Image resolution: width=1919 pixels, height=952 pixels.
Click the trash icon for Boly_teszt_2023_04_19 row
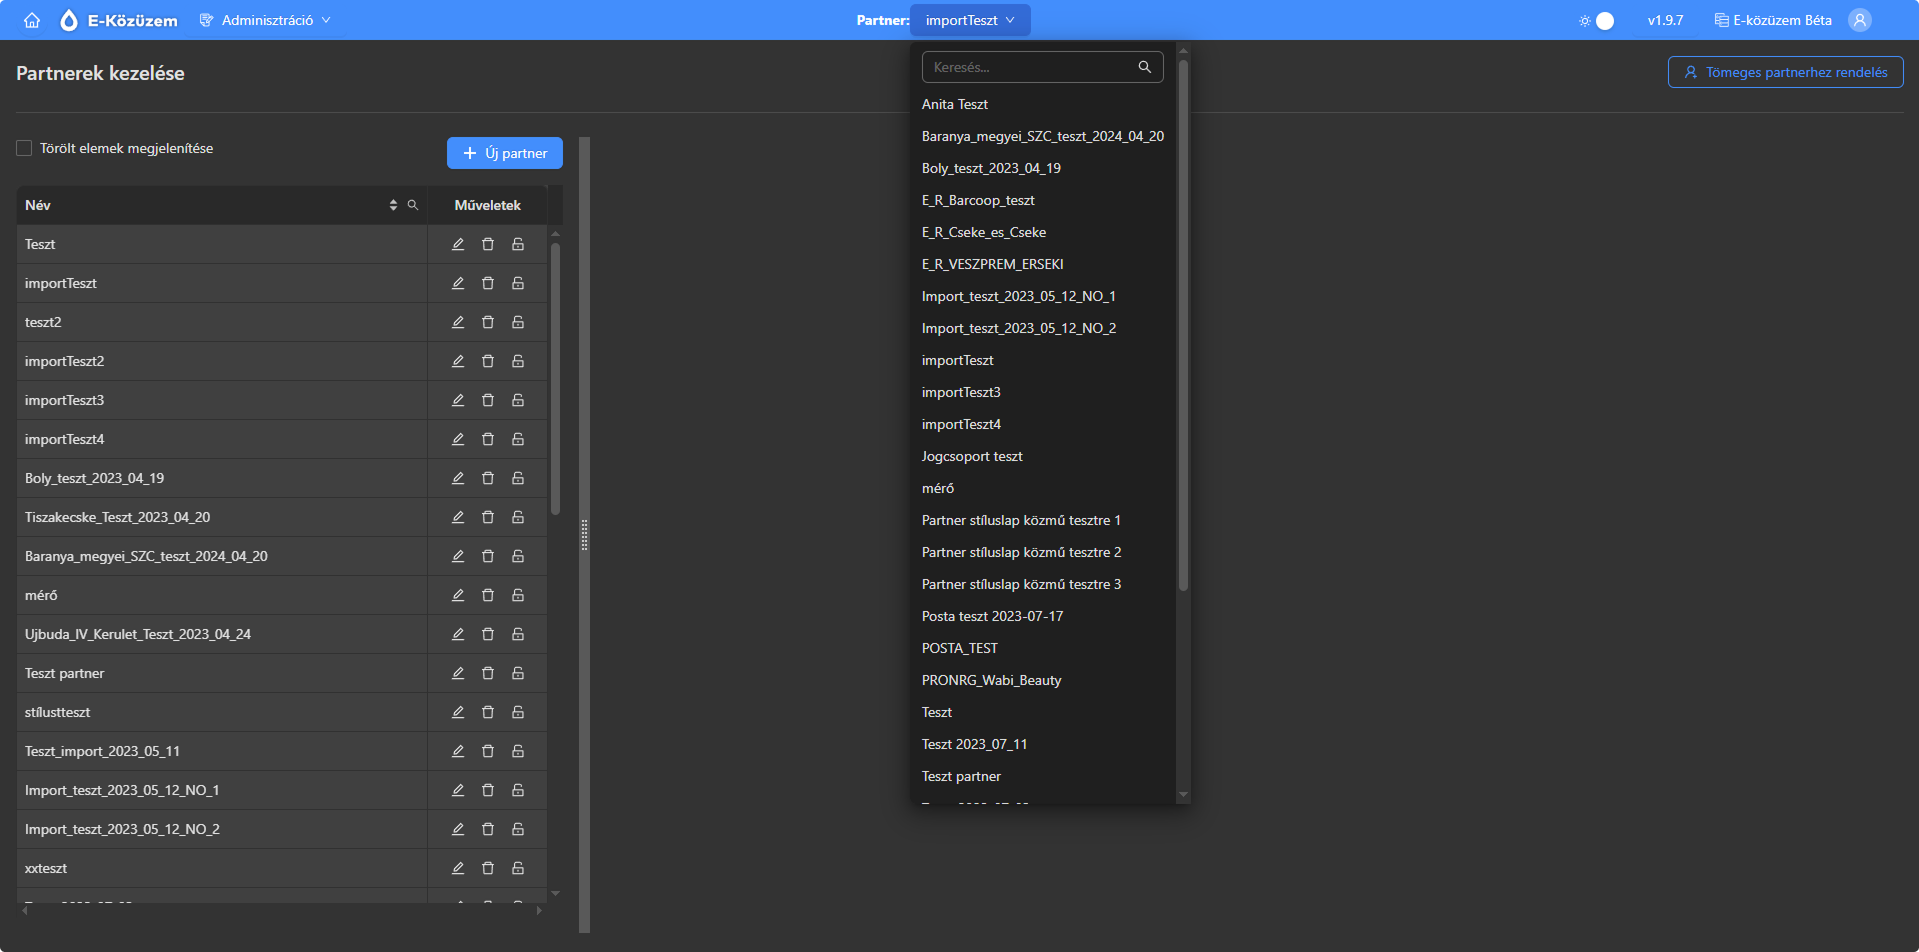(x=488, y=478)
